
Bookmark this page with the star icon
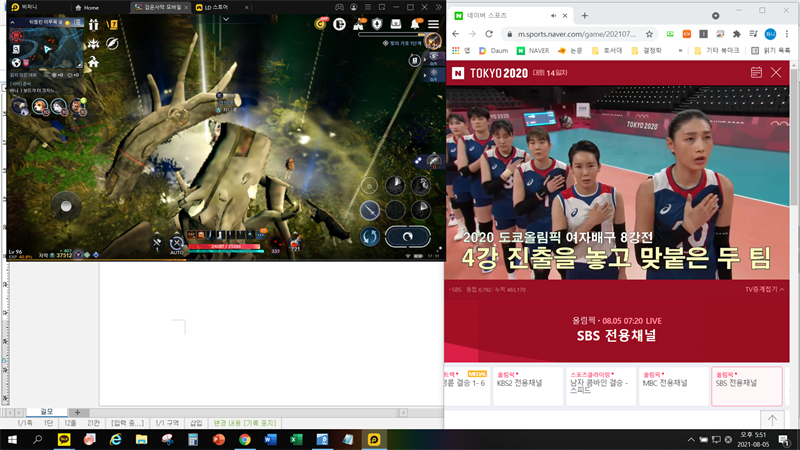[649, 34]
